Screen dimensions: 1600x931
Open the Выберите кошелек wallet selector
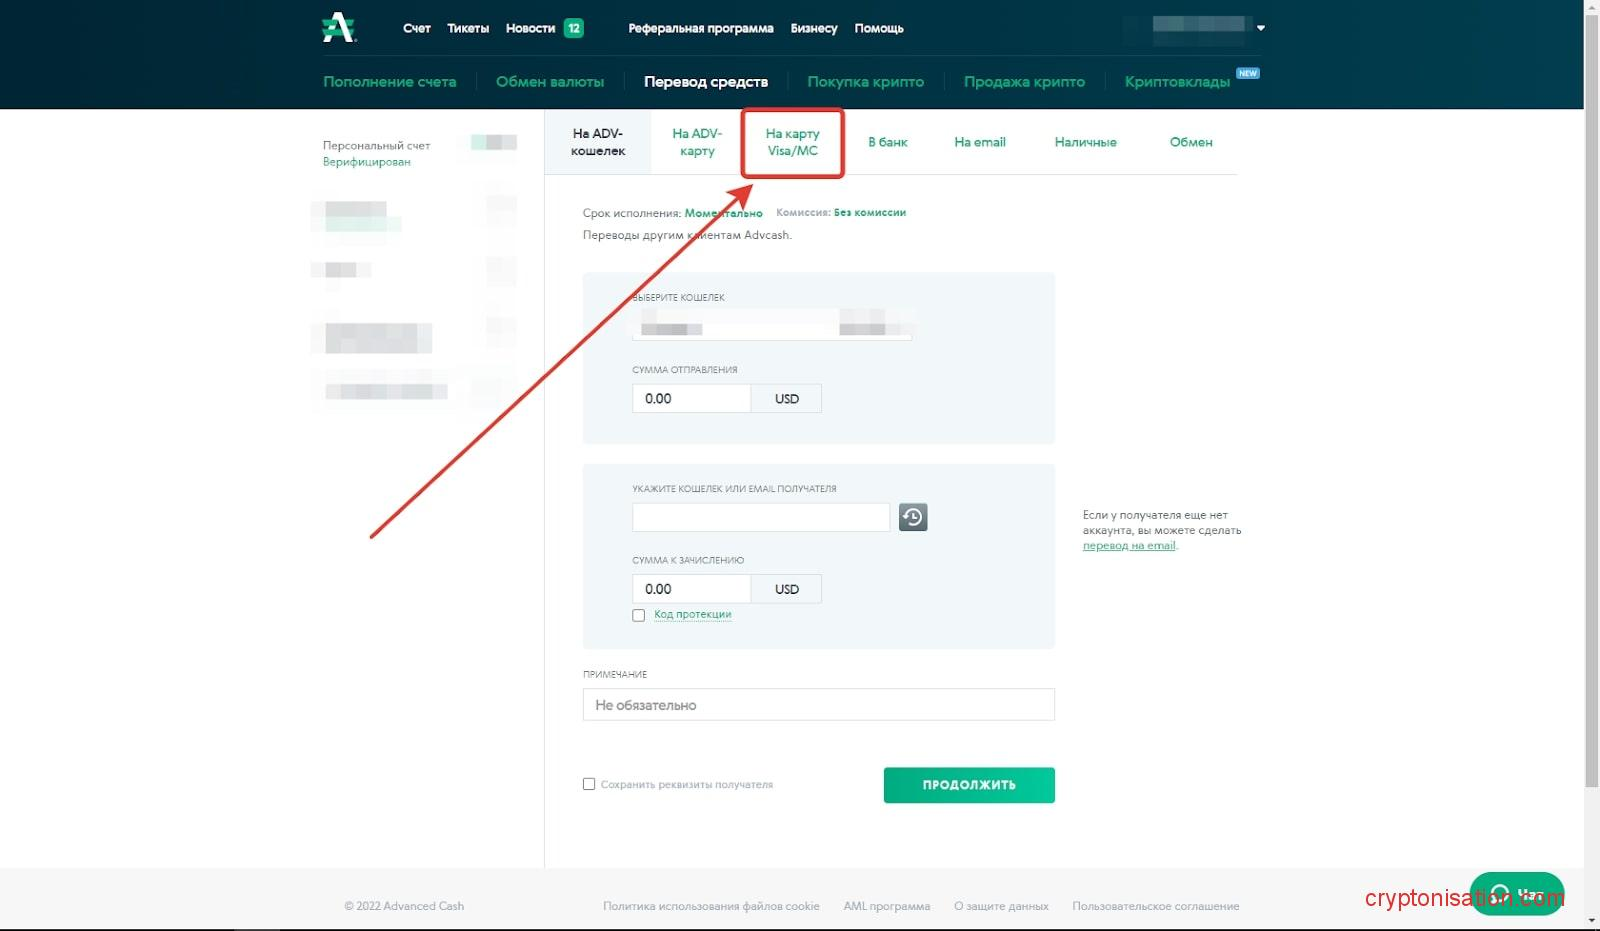pos(771,327)
